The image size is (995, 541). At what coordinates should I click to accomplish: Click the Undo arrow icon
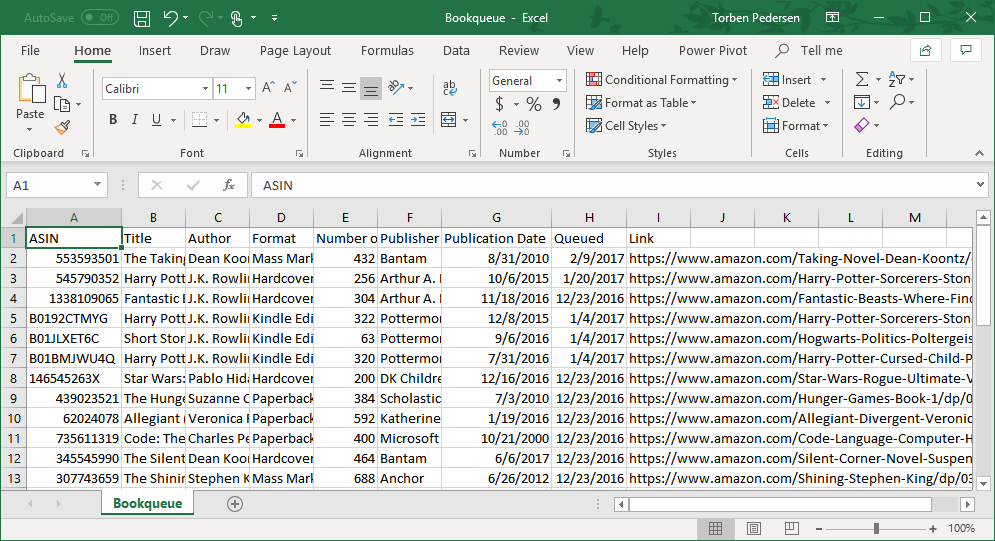tap(170, 18)
